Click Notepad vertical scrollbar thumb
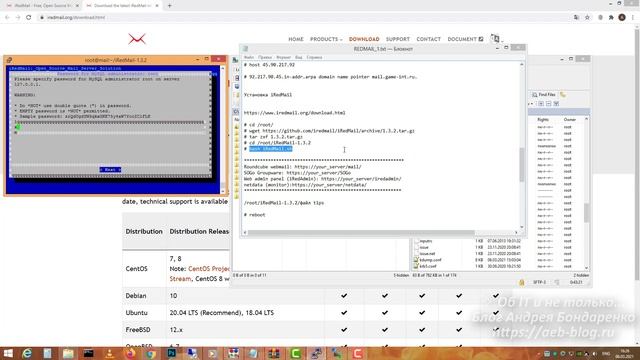The height and width of the screenshot is (360, 640). [522, 164]
